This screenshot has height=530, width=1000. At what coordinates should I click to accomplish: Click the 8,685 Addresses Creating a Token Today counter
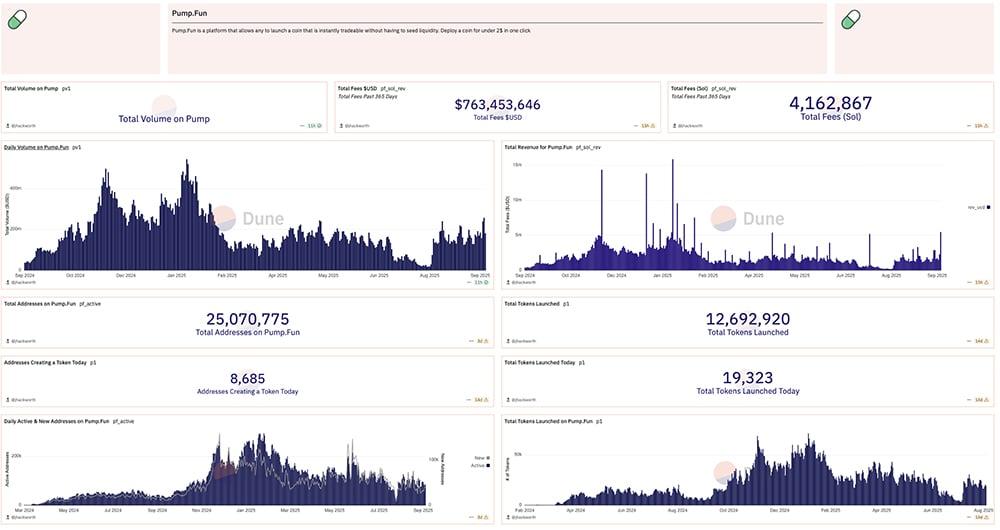point(247,378)
